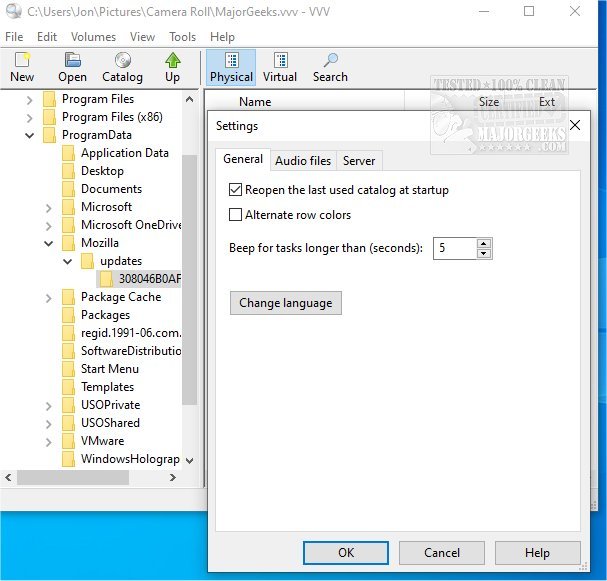The height and width of the screenshot is (581, 607).
Task: Select WindowsHolograp folder in tree
Action: coord(130,459)
